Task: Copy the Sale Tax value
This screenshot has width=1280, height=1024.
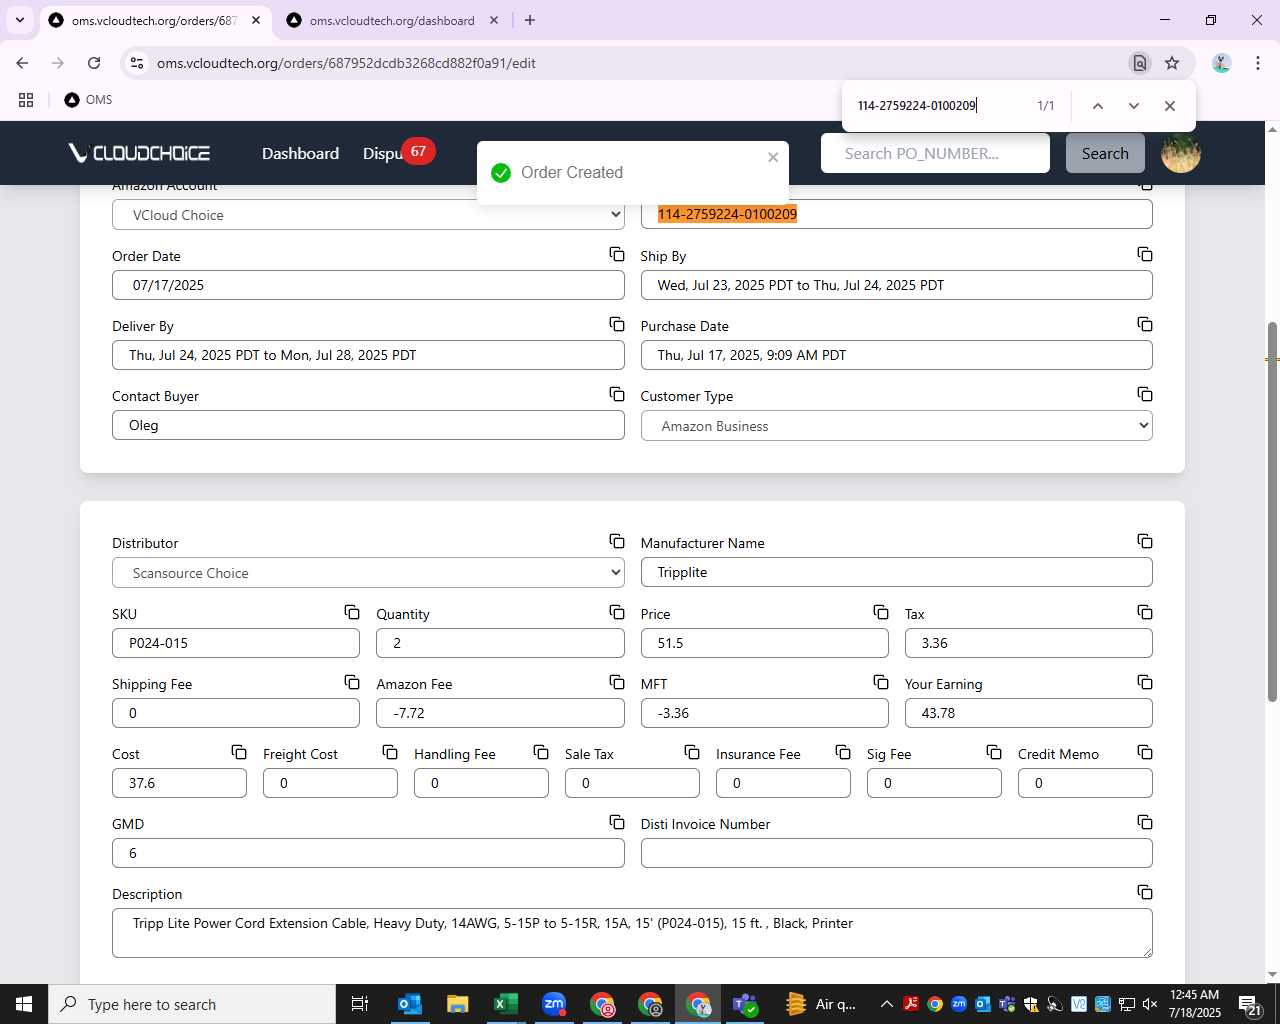Action: pyautogui.click(x=692, y=752)
